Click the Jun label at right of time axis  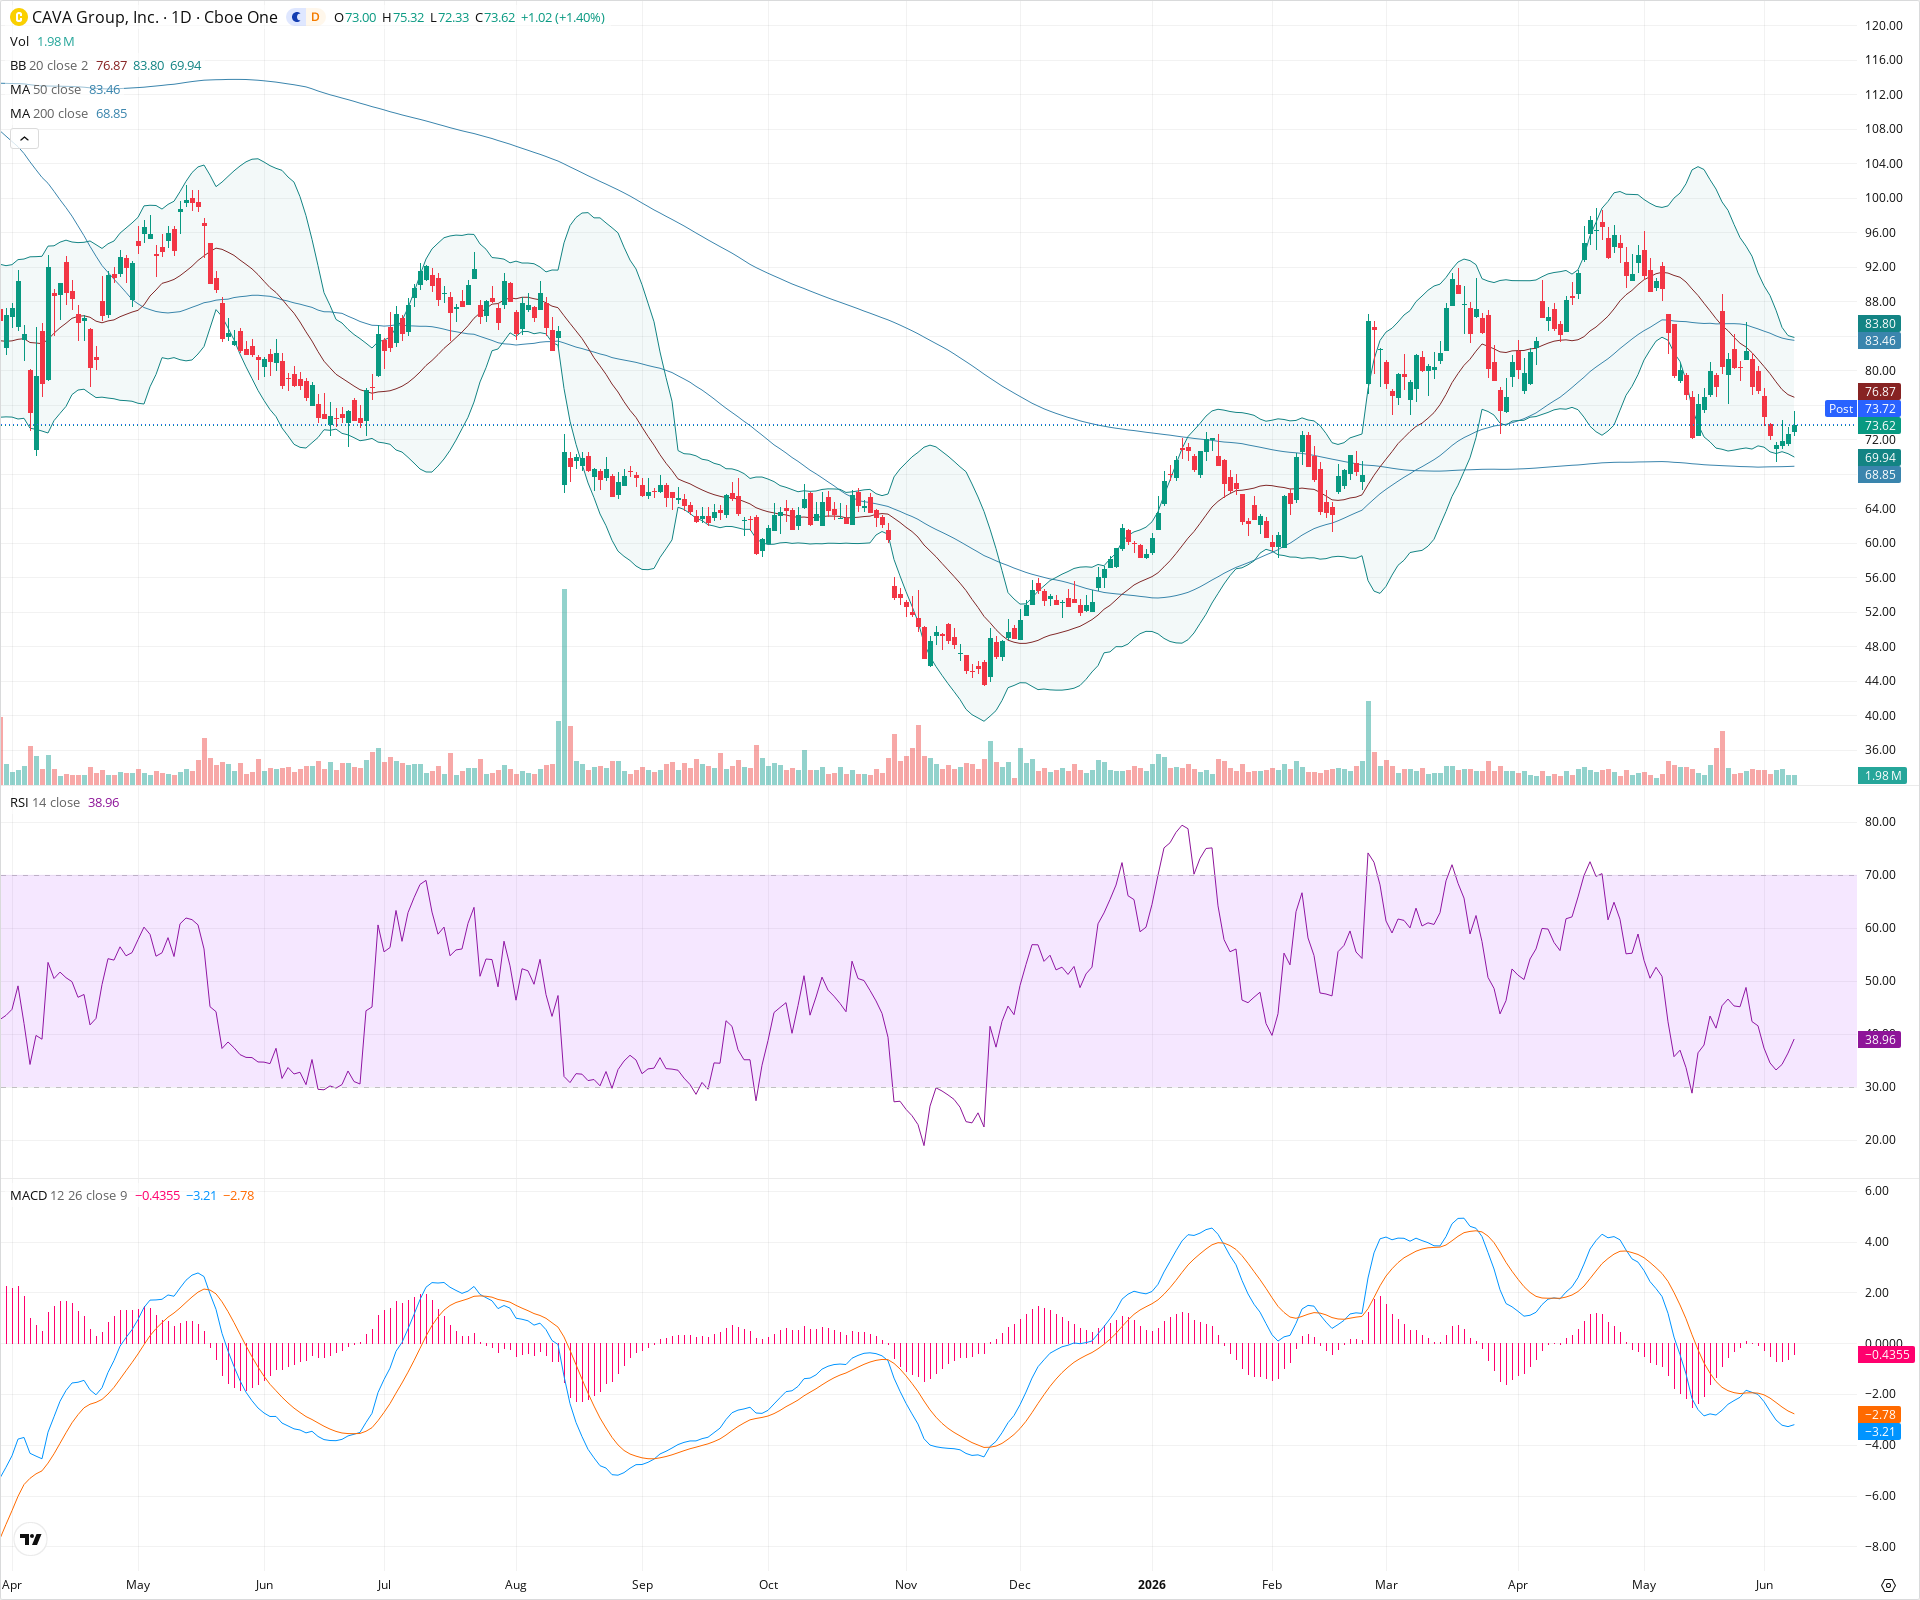coord(1764,1585)
